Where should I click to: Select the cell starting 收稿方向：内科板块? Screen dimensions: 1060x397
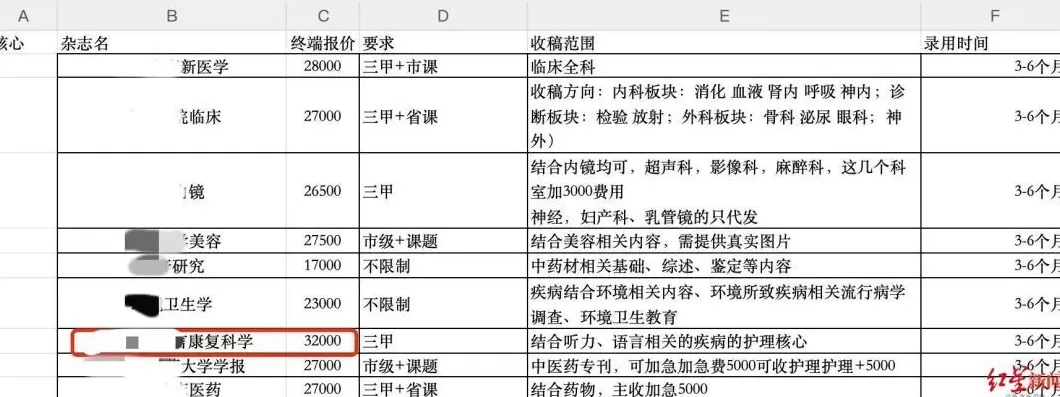724,116
